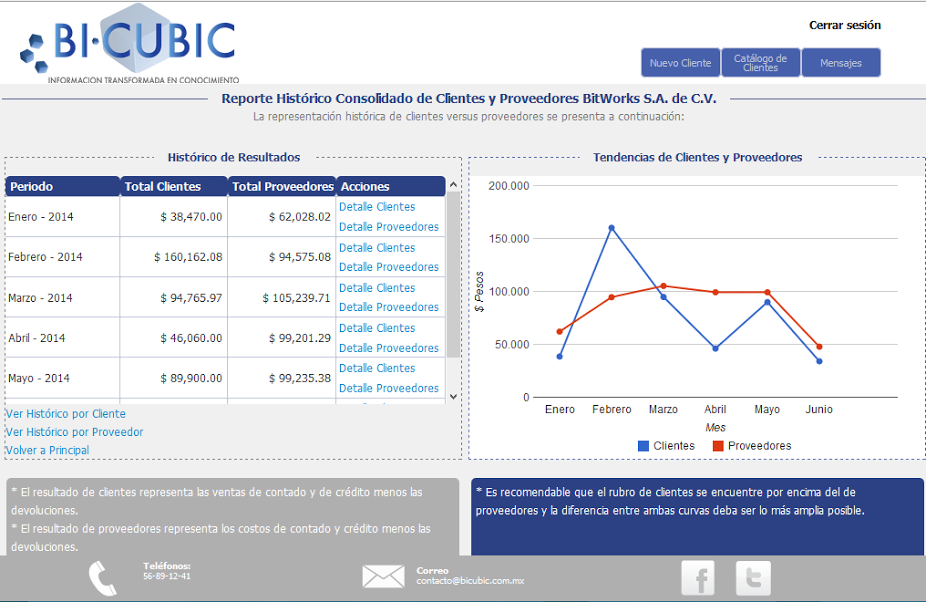Click the Periodo column header
Screen dimensions: 926x602
(63, 186)
